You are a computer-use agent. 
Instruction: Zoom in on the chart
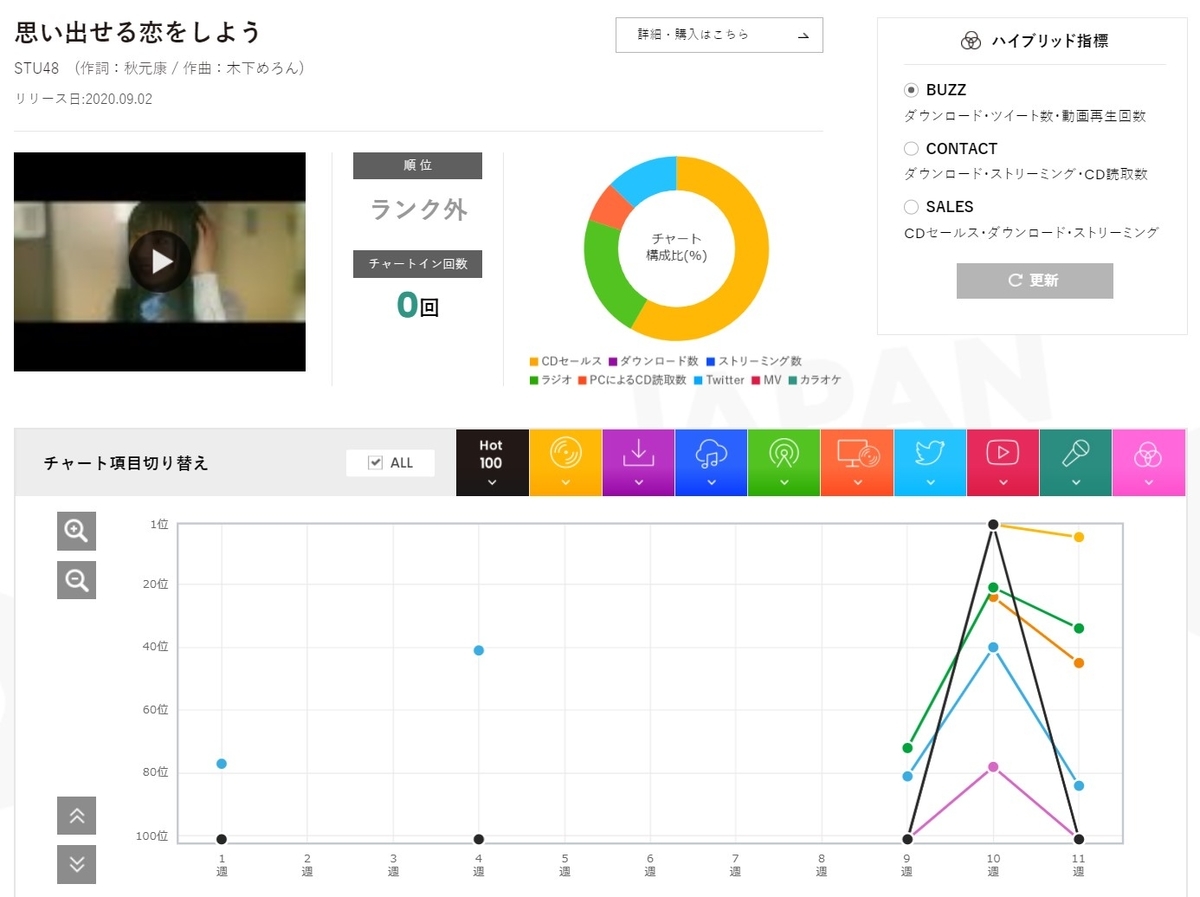click(77, 531)
